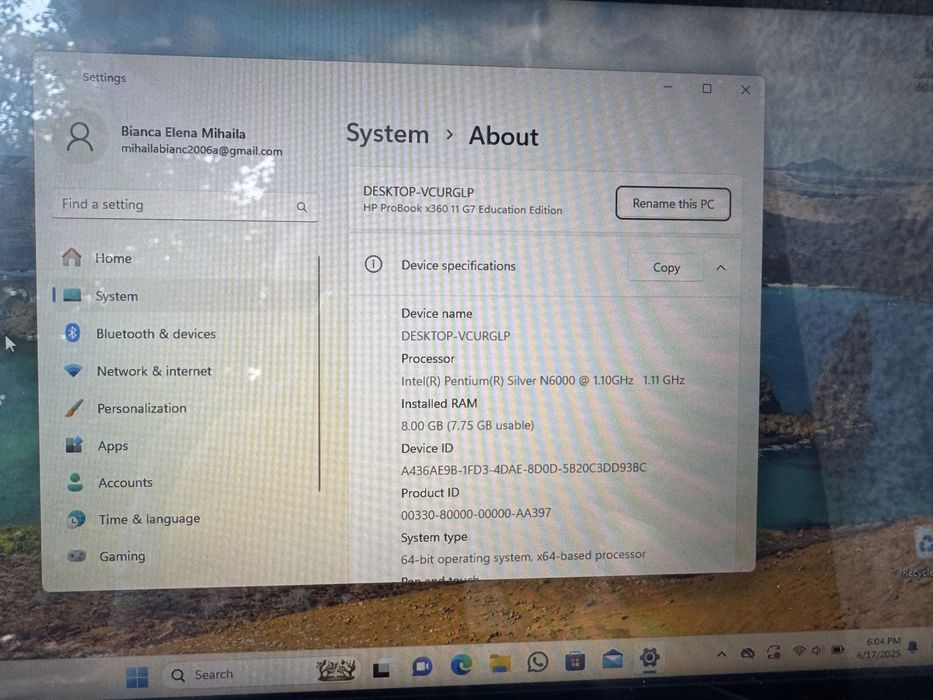Copy the device specifications
This screenshot has height=700, width=933.
click(x=666, y=268)
